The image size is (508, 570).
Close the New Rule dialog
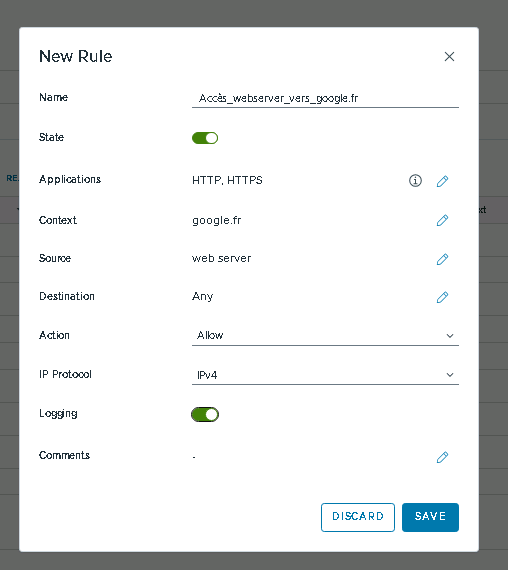click(449, 56)
